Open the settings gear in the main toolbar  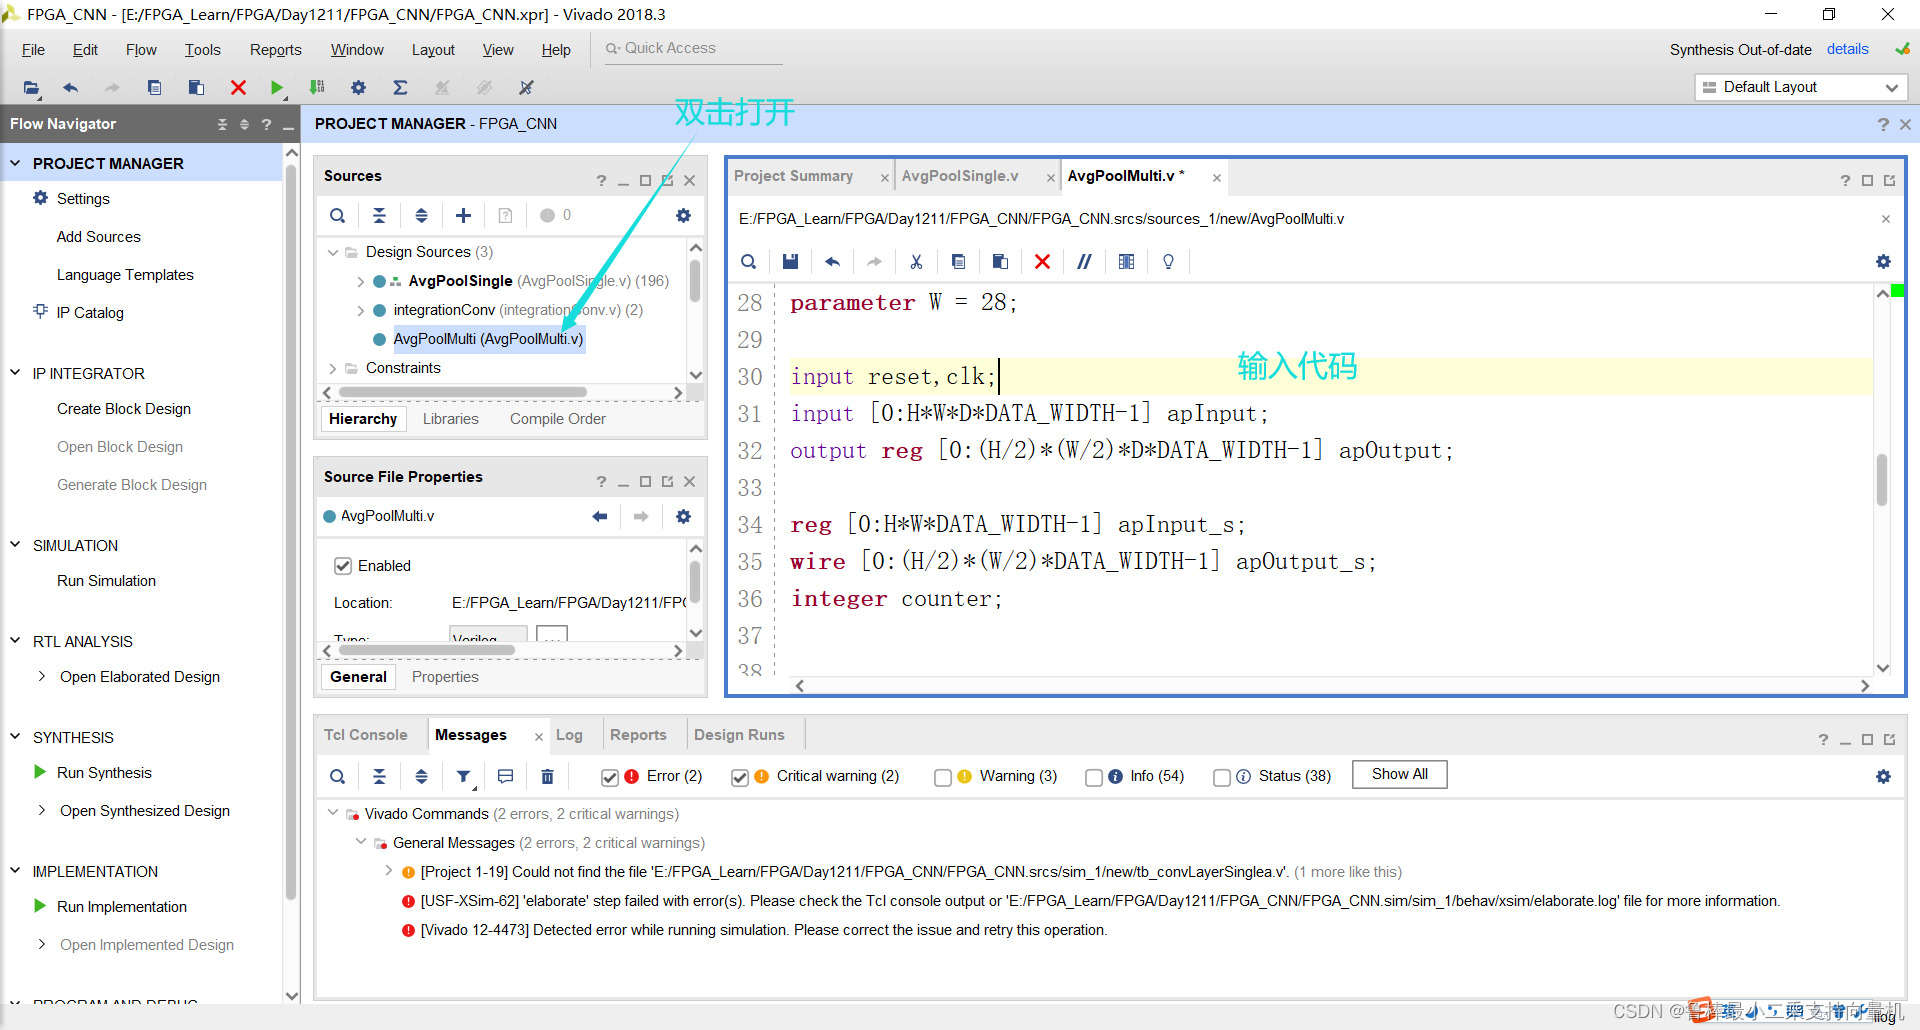click(358, 88)
